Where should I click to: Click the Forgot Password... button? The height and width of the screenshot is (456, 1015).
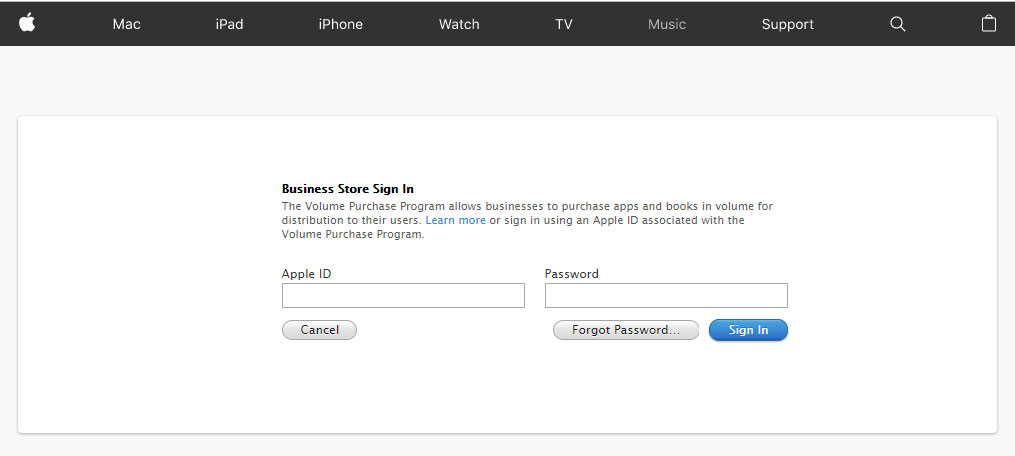(625, 330)
